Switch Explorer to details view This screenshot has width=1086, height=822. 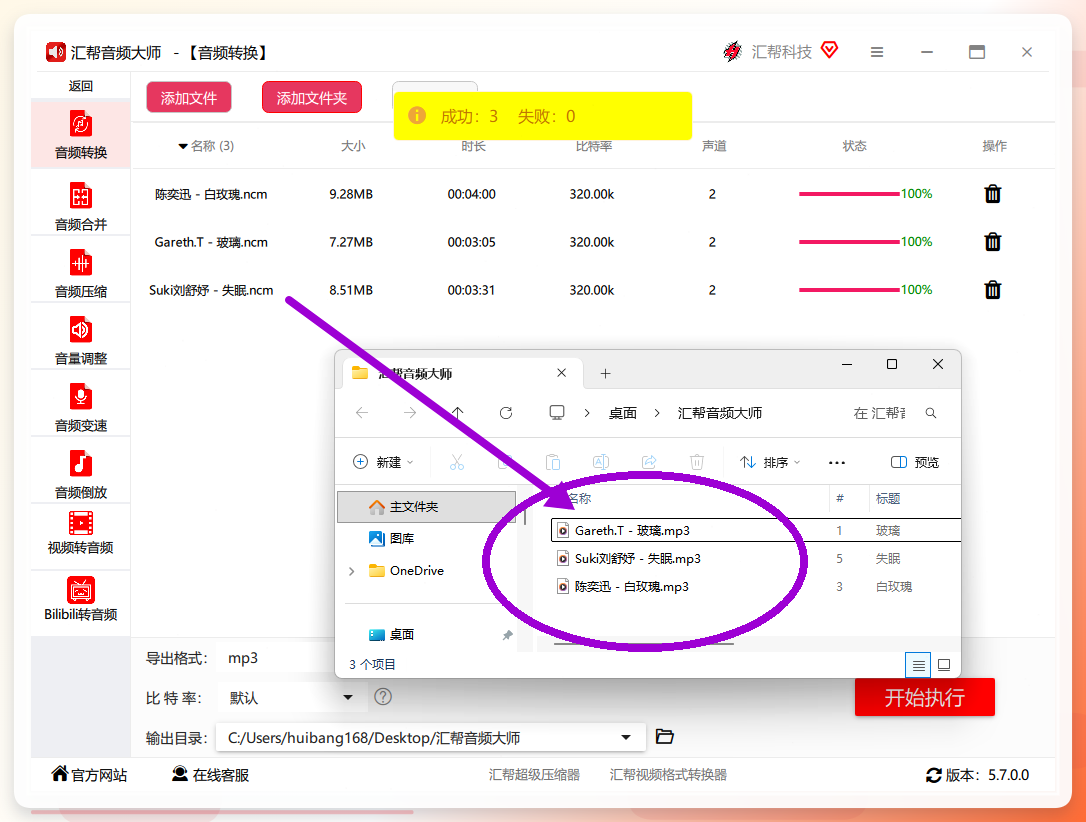tap(918, 665)
